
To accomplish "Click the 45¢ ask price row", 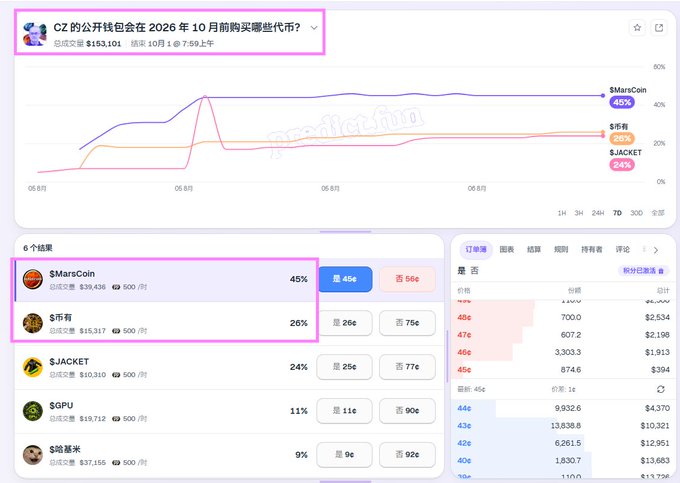I will coord(563,369).
